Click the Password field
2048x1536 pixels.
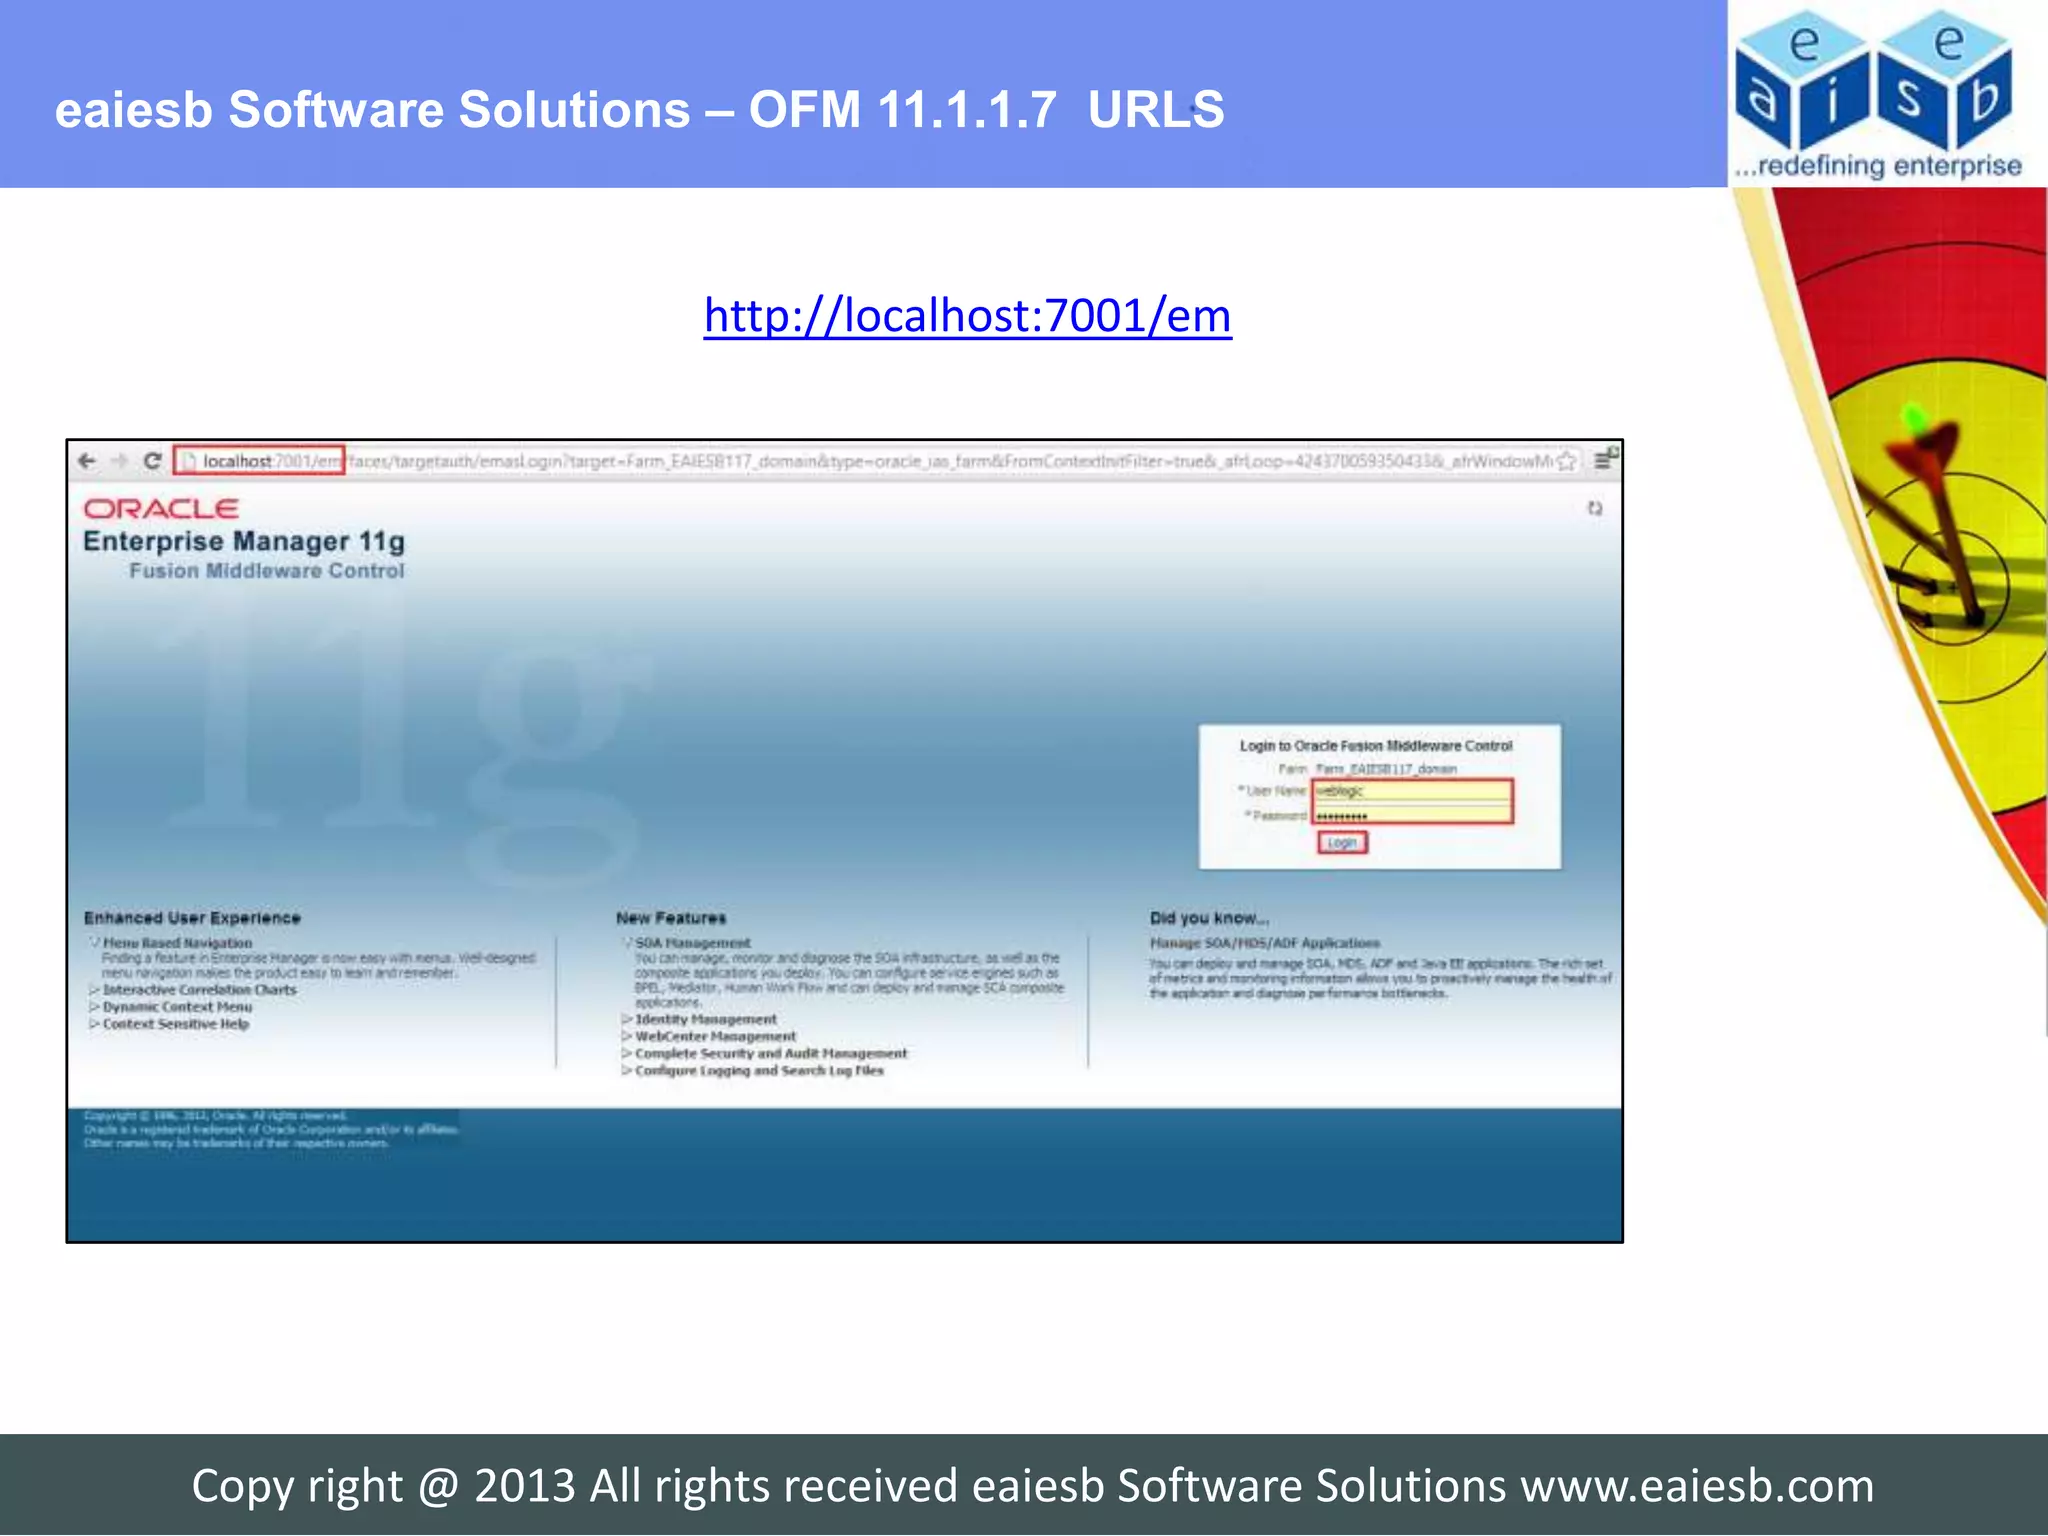[1412, 814]
